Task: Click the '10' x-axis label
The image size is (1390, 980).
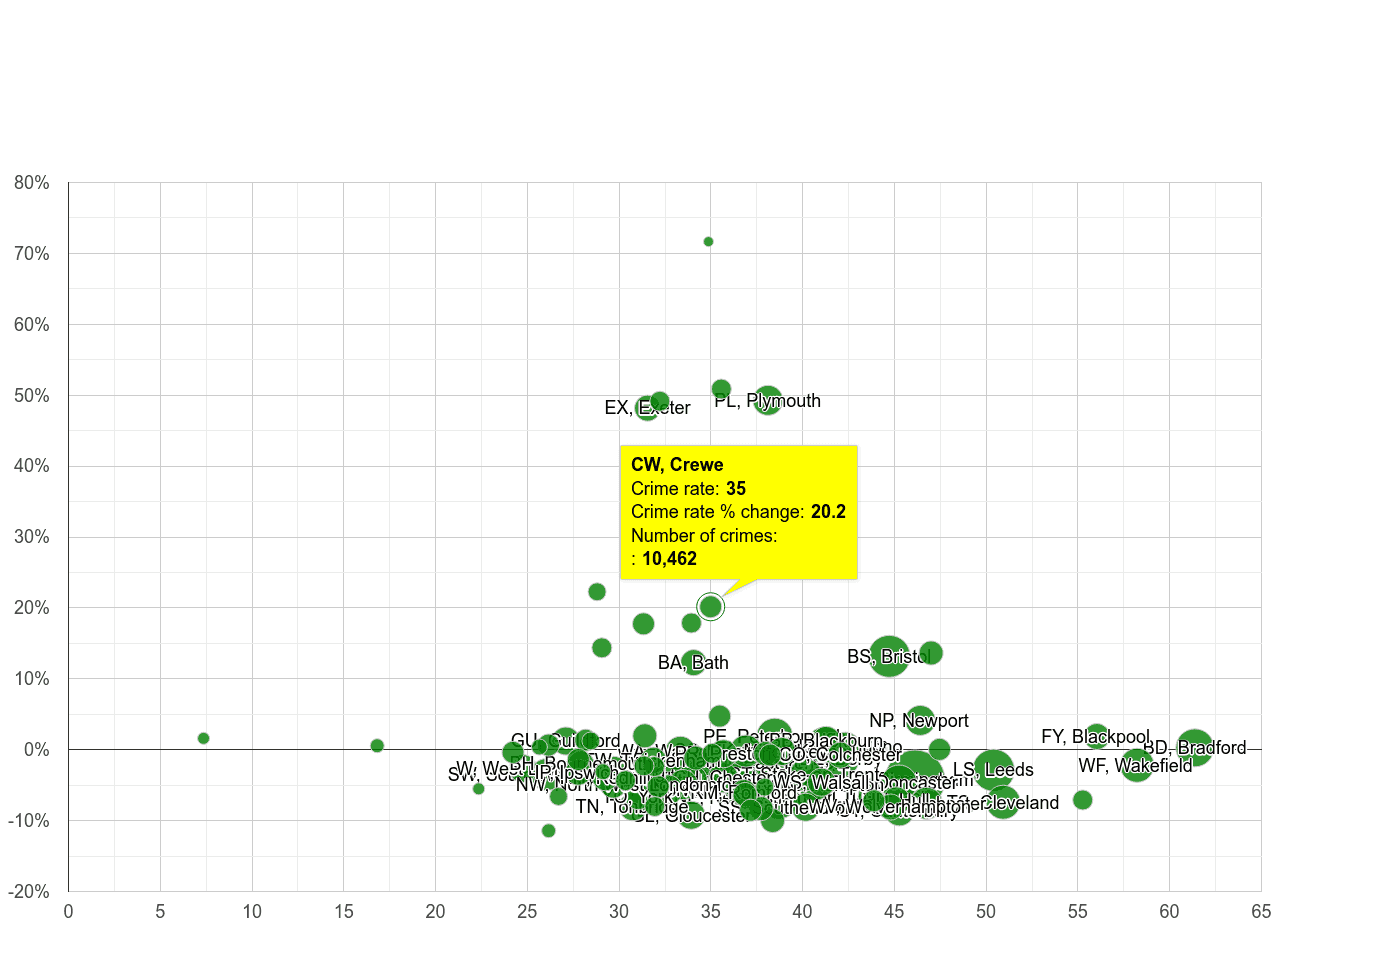Action: tap(252, 912)
